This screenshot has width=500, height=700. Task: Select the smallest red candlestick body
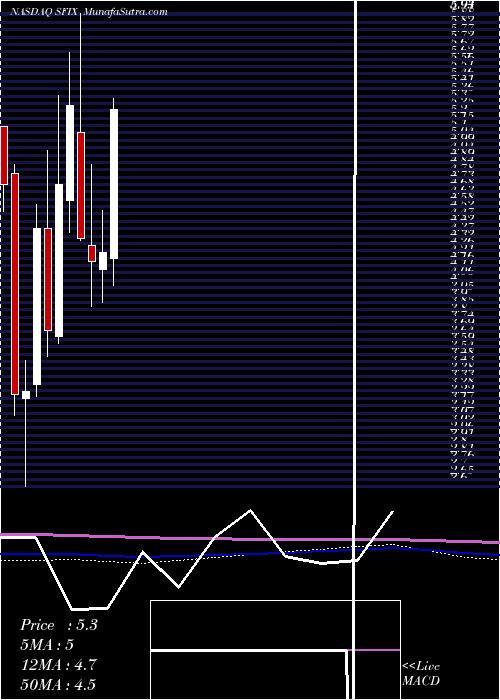pyautogui.click(x=92, y=253)
